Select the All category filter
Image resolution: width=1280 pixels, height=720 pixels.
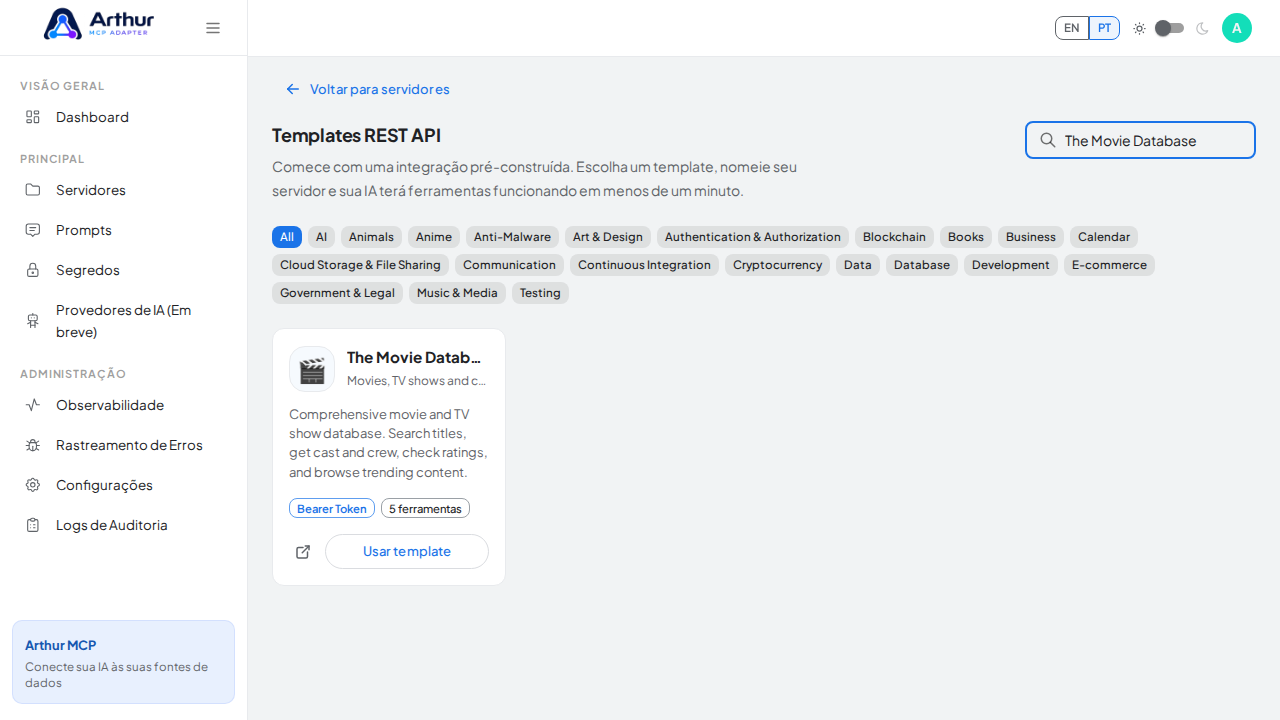[x=287, y=237]
